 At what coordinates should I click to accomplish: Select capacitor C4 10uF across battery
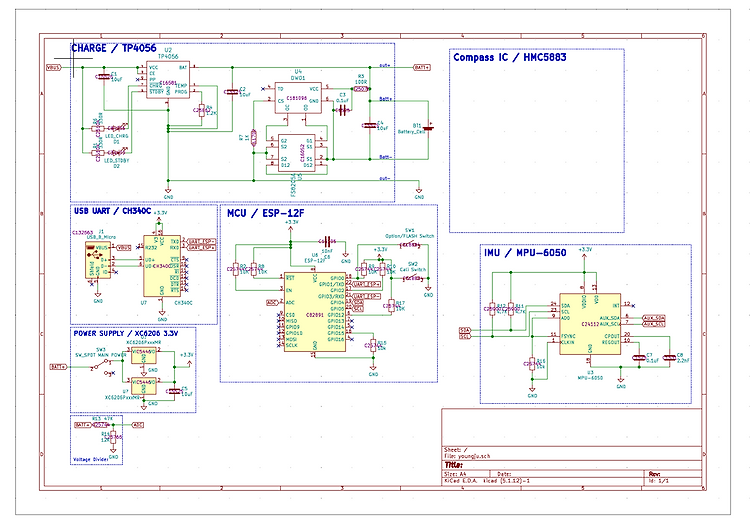point(369,126)
